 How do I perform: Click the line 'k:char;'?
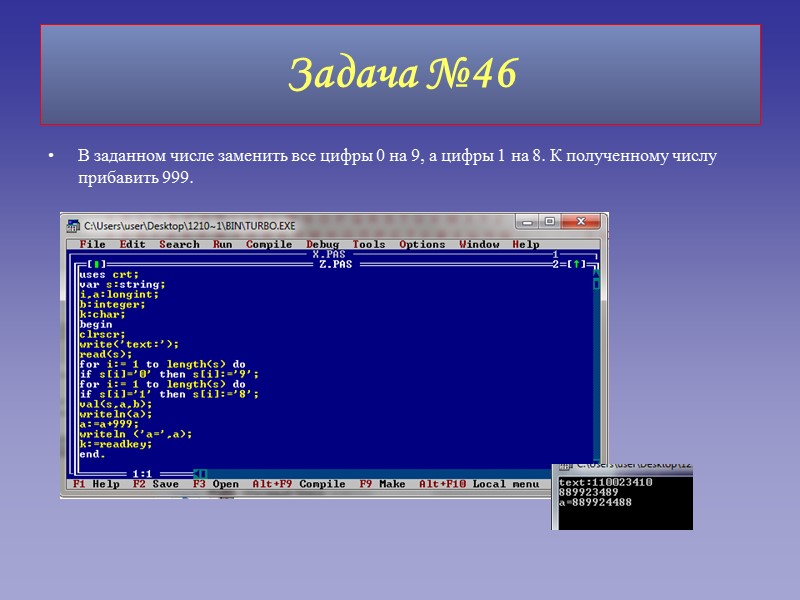102,314
